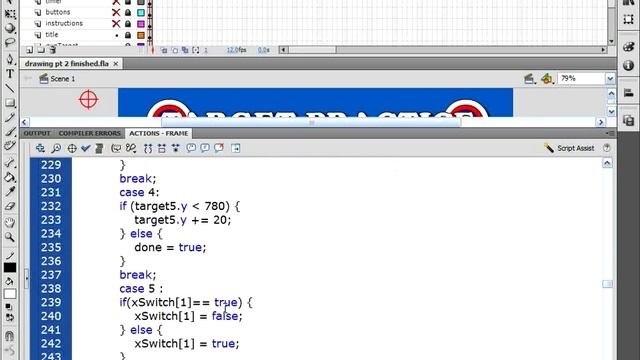Select the Lasso tool
Image resolution: width=640 pixels, height=360 pixels.
point(10,42)
